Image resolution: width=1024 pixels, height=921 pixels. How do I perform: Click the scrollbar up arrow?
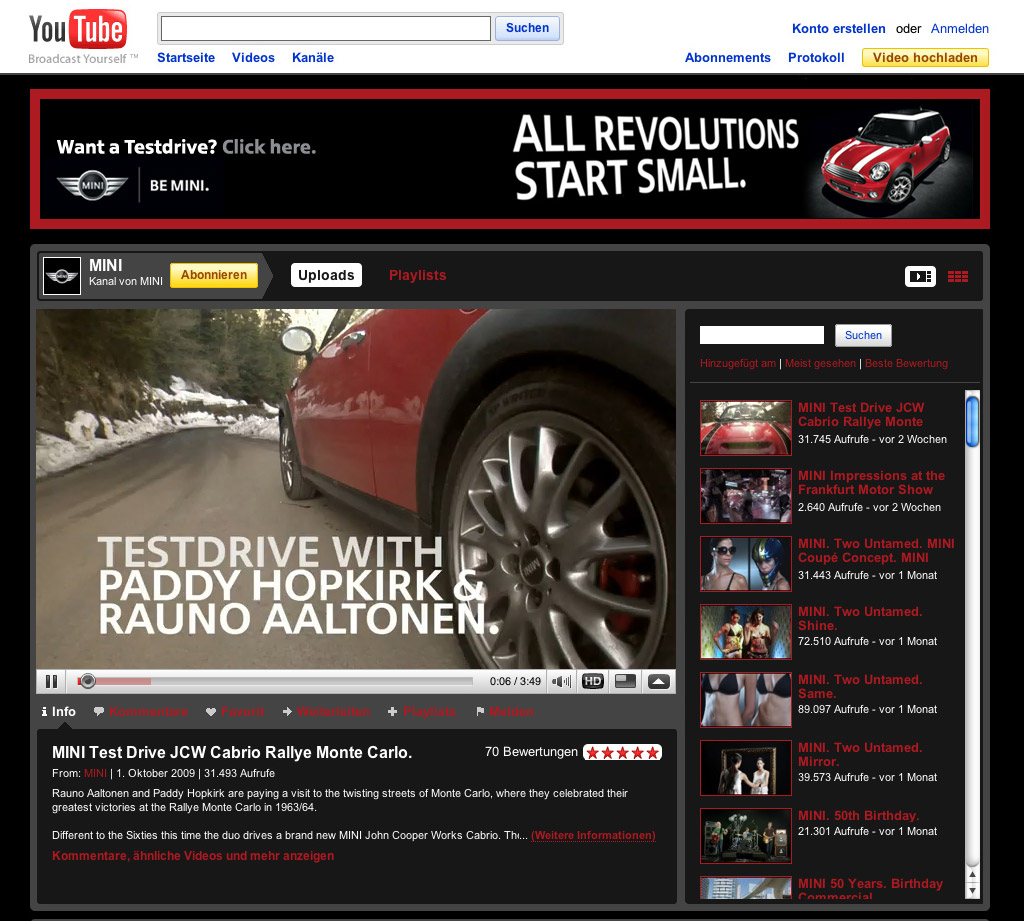tap(972, 874)
